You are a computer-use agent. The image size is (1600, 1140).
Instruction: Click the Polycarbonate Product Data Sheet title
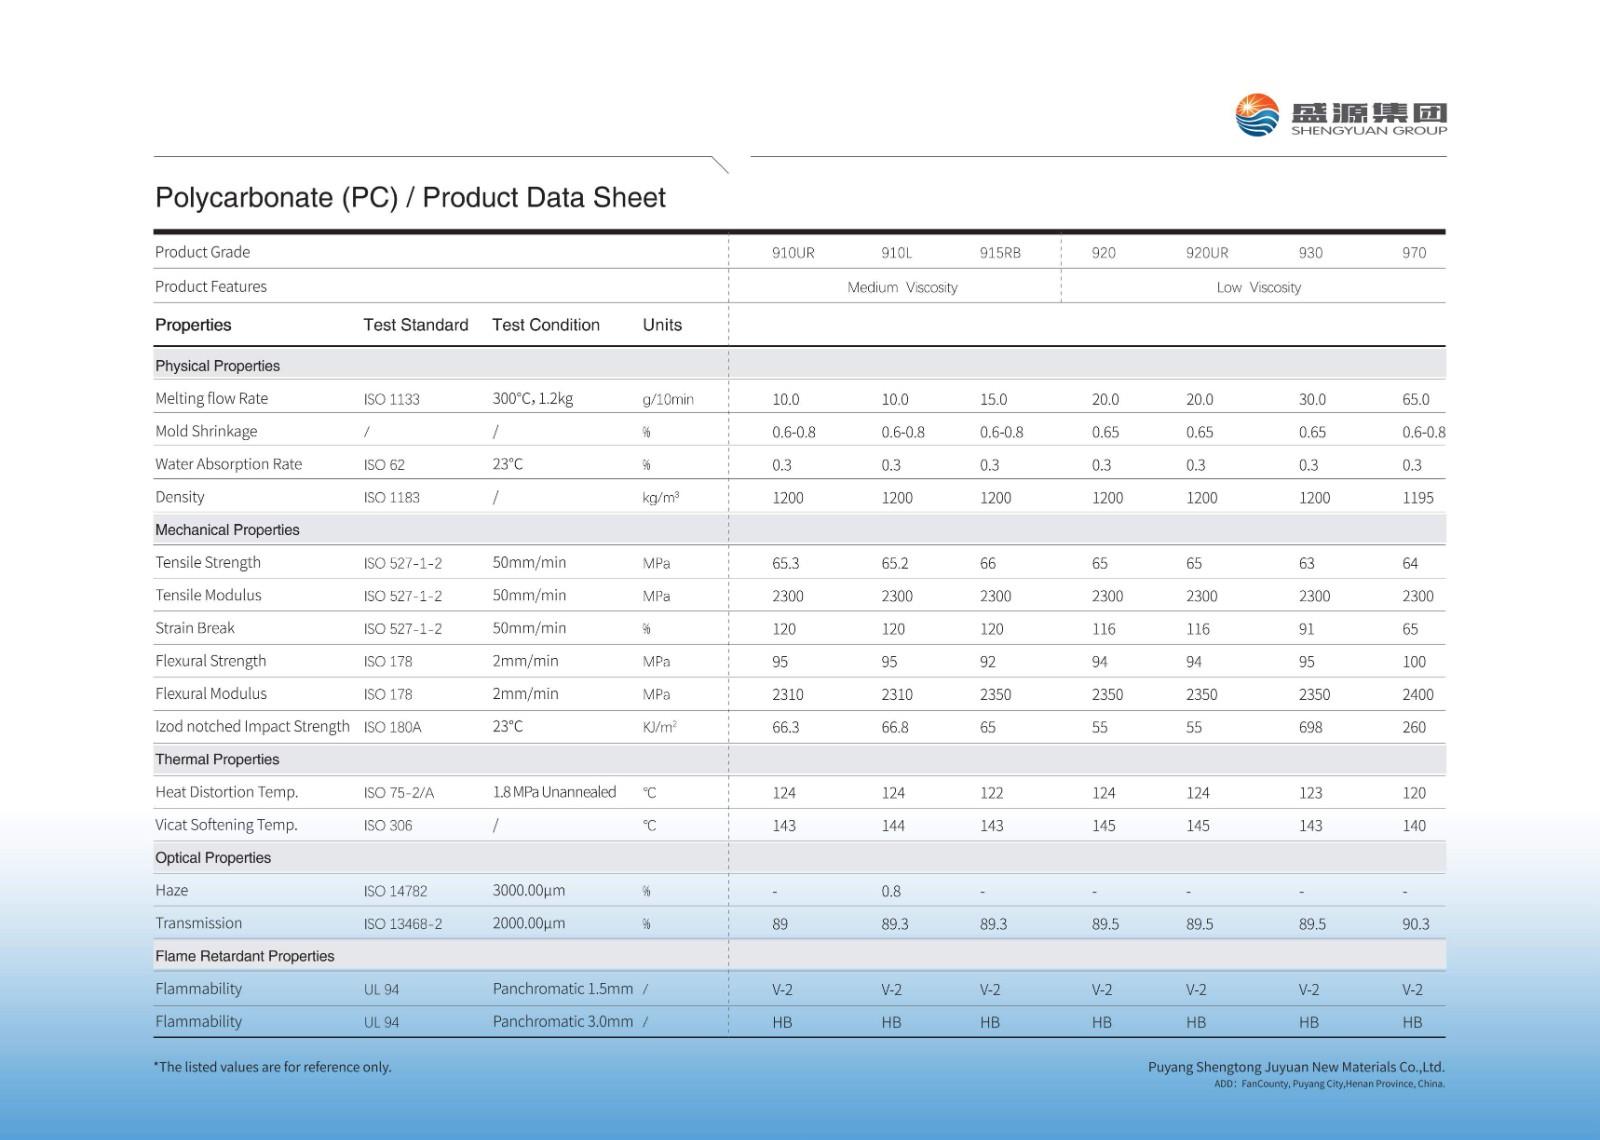[410, 198]
